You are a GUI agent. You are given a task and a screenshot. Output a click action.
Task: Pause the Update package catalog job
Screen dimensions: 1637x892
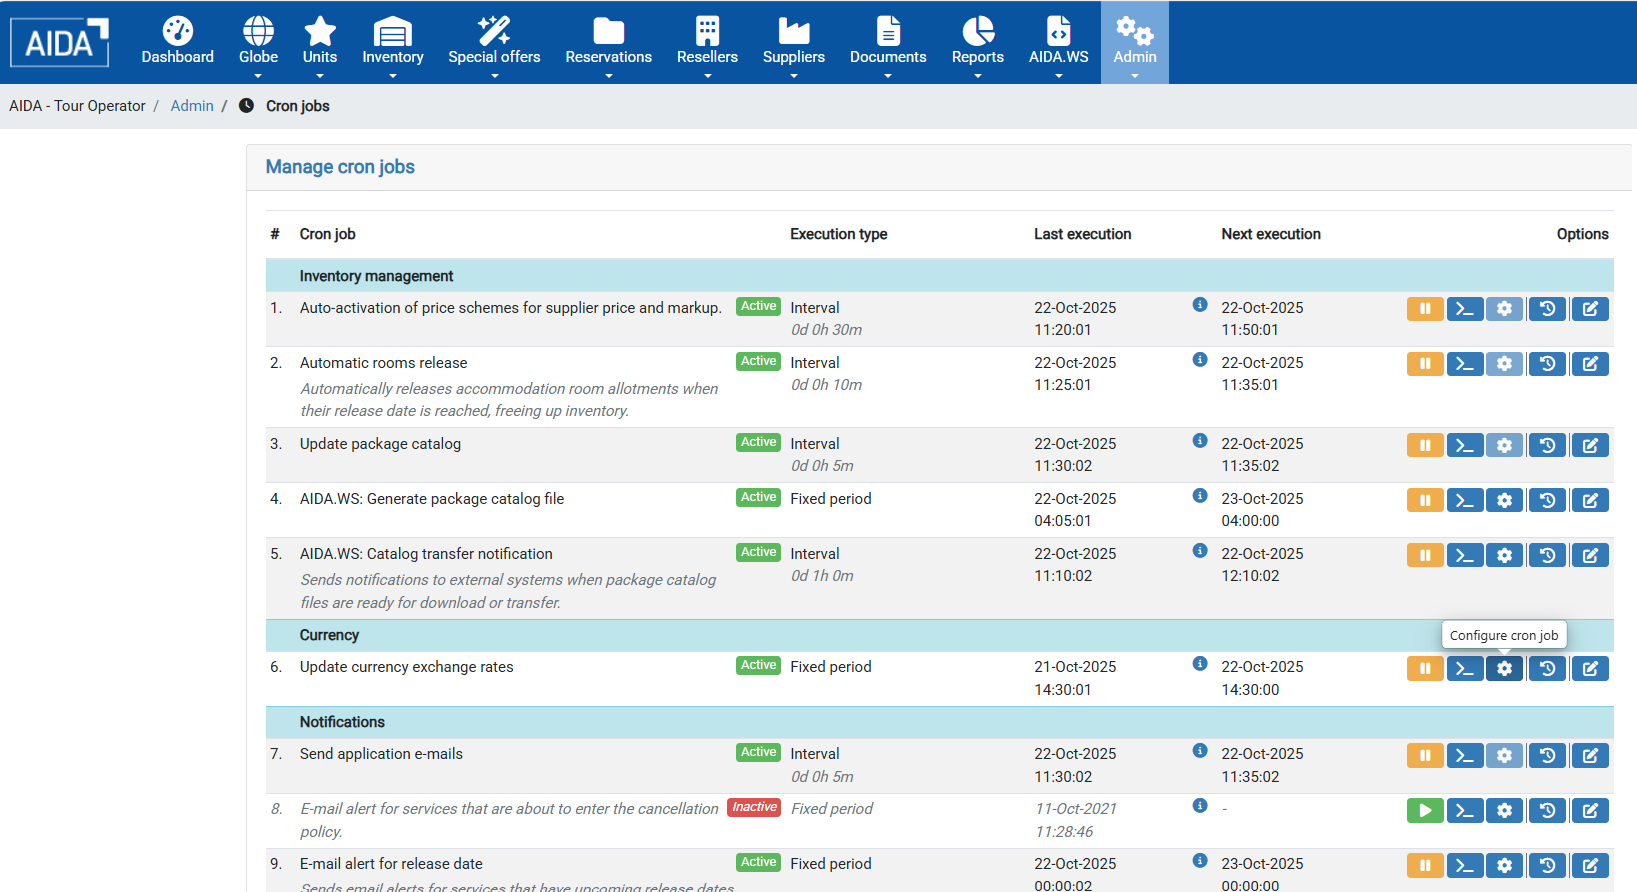pos(1425,445)
